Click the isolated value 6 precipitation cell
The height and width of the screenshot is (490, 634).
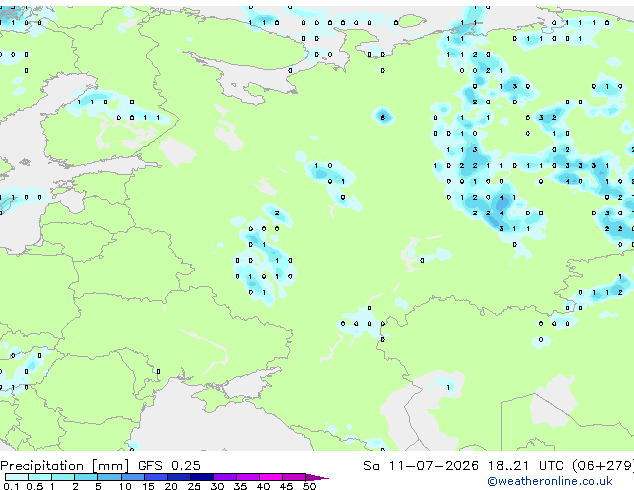click(x=383, y=118)
